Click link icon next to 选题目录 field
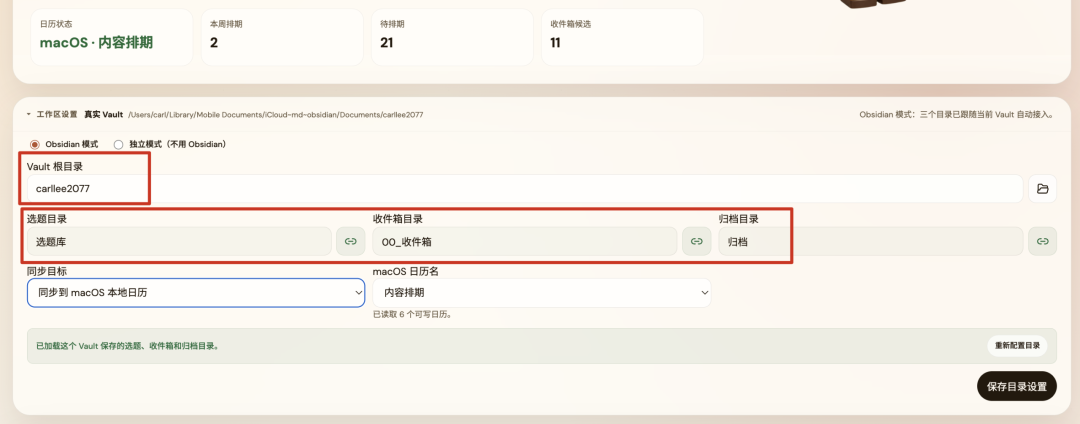 (x=351, y=242)
